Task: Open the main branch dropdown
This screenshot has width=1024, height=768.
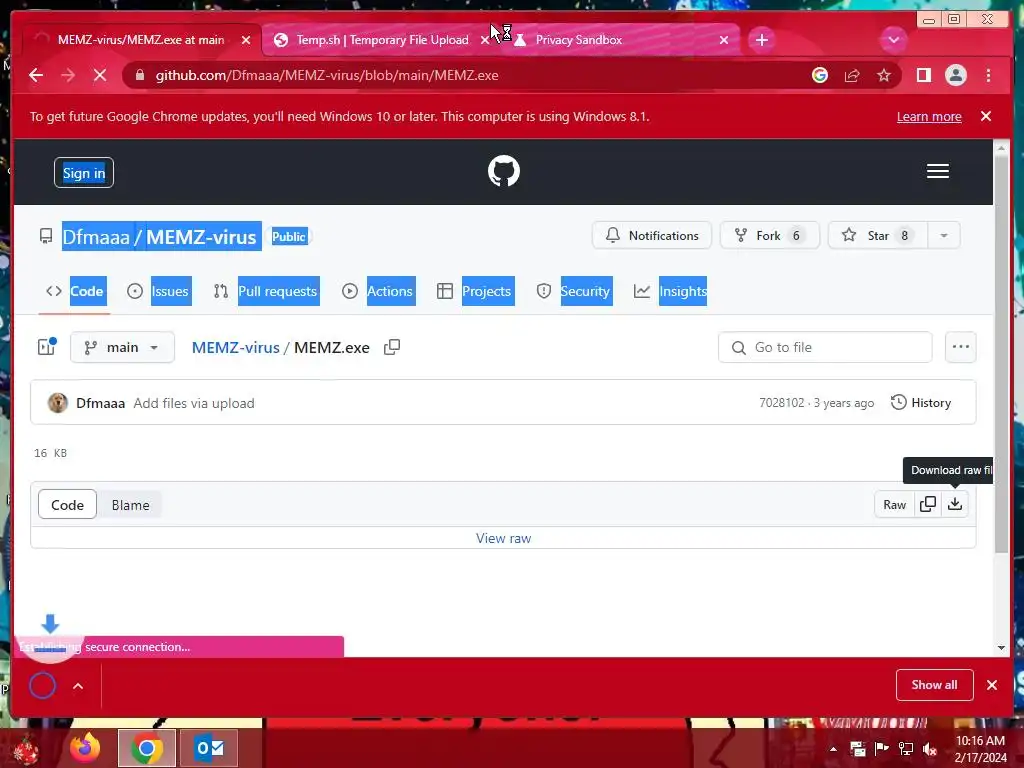Action: pyautogui.click(x=122, y=347)
